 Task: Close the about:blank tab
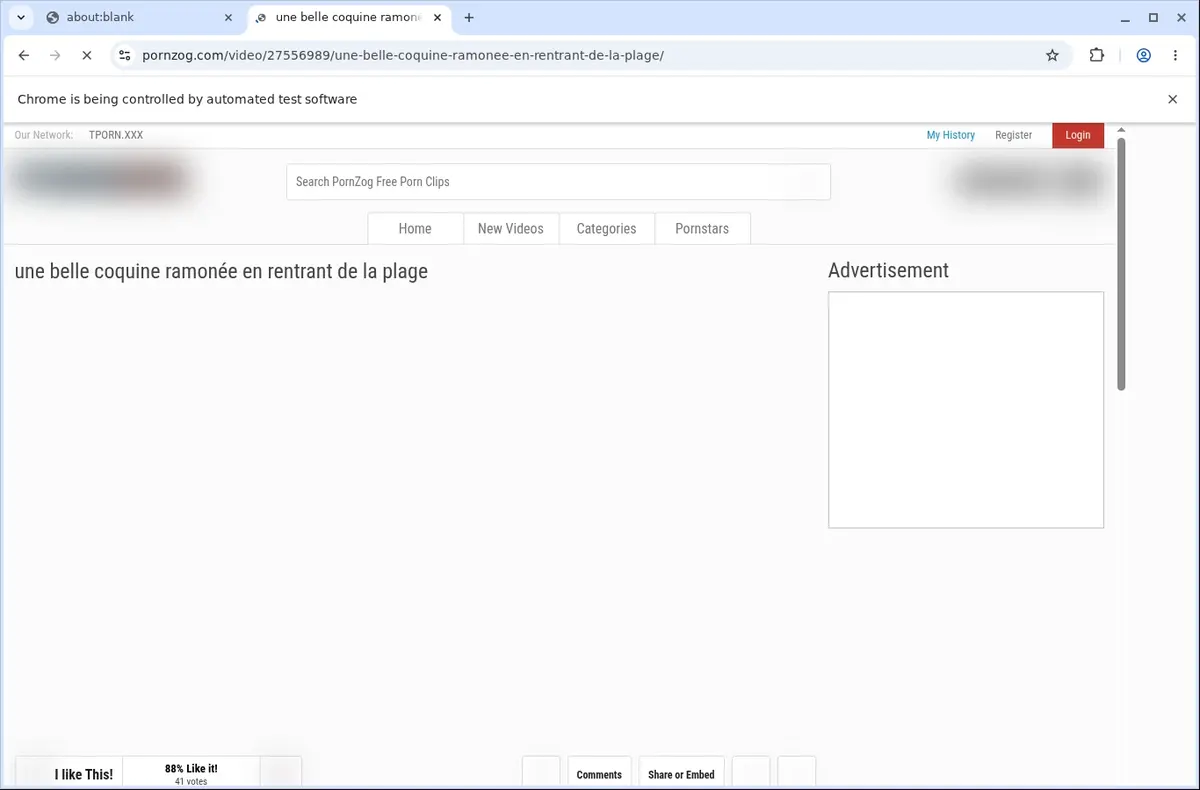tap(228, 17)
